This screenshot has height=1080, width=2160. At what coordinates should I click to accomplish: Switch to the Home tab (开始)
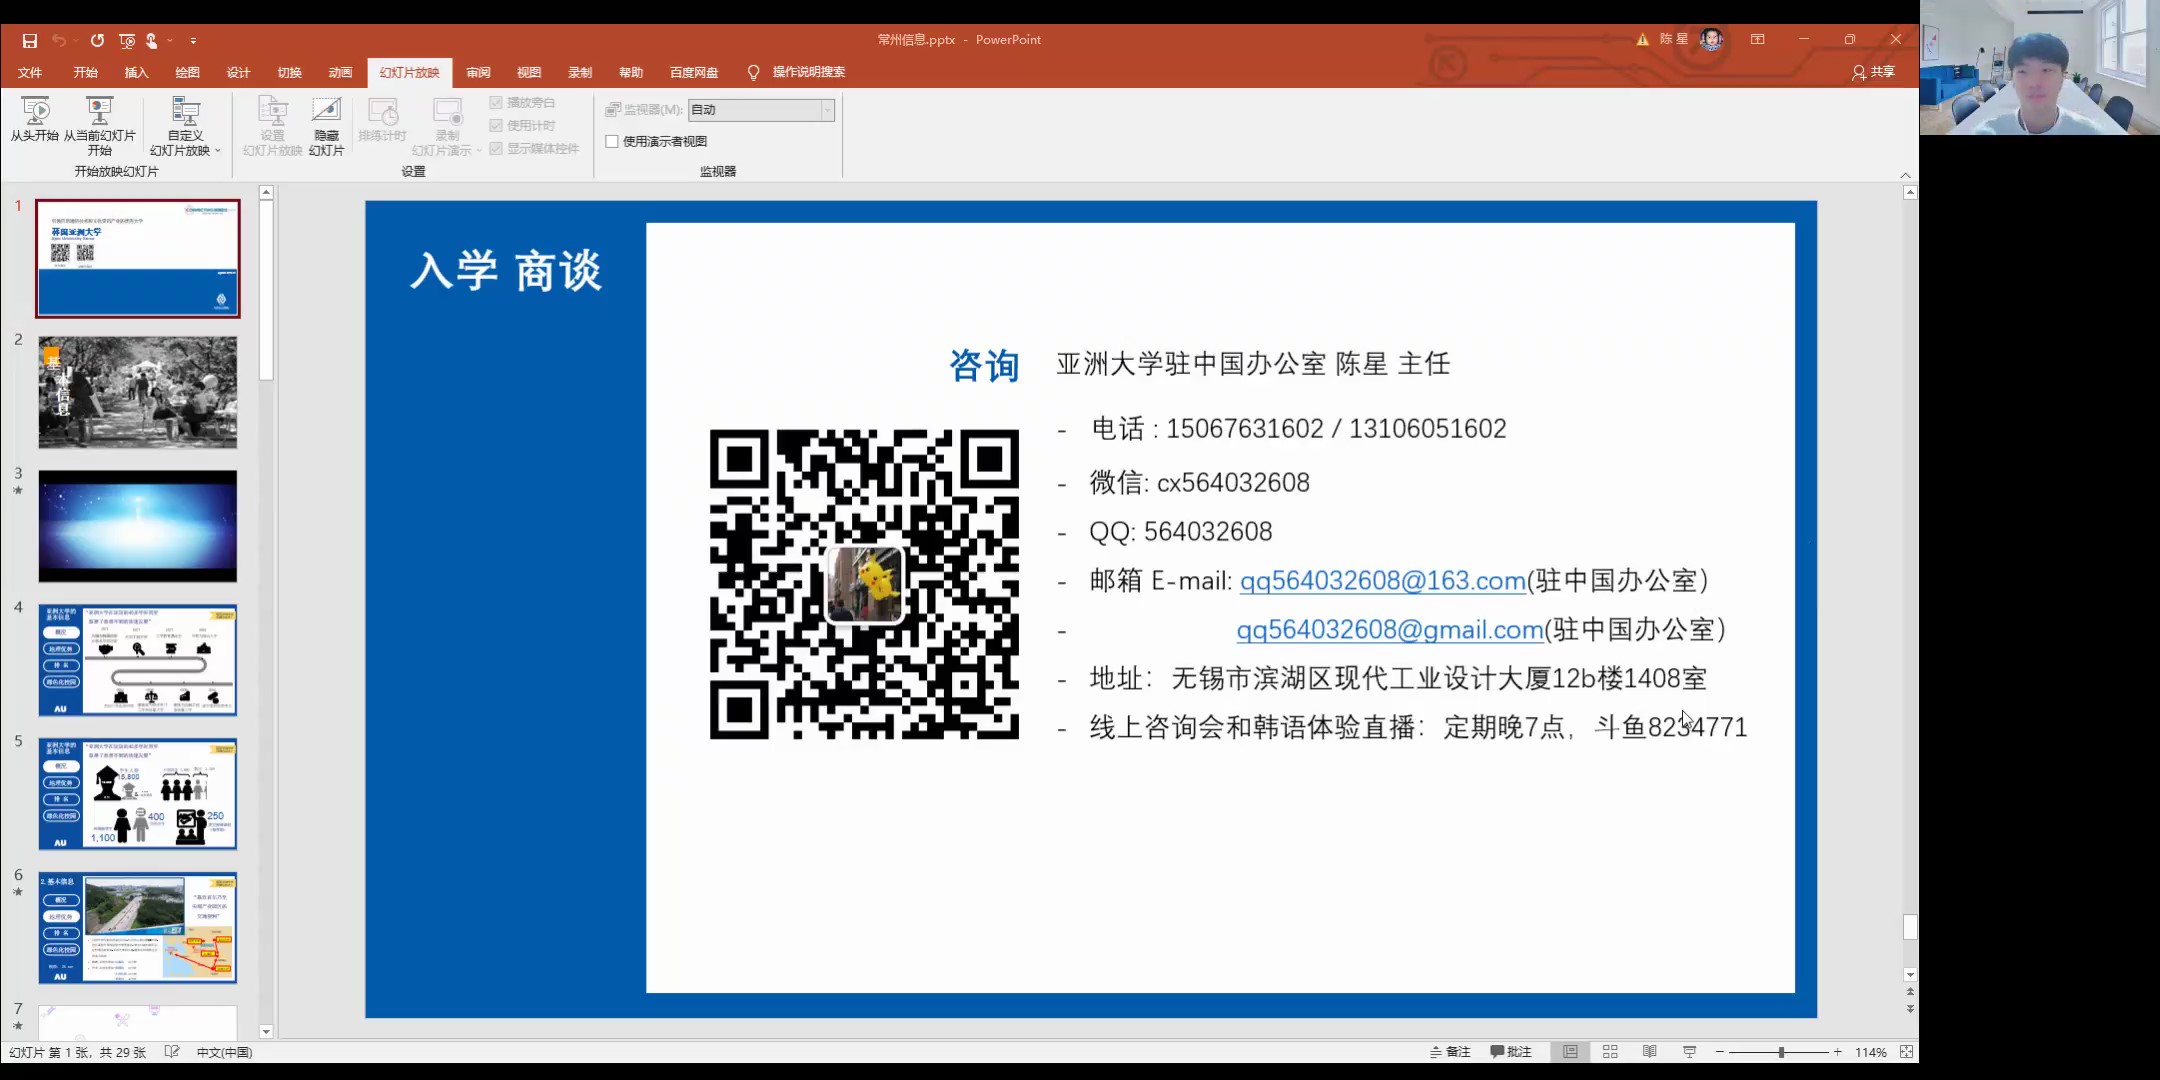coord(85,72)
